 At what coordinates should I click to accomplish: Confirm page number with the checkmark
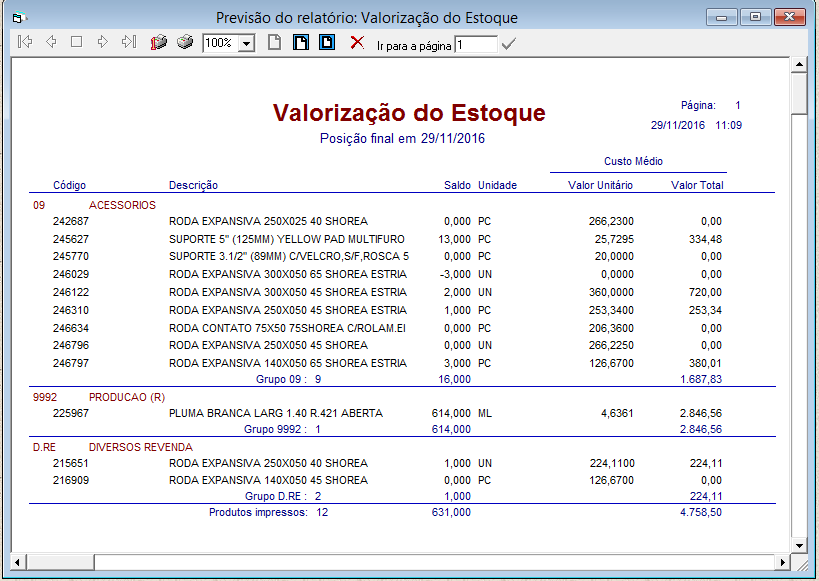[509, 44]
